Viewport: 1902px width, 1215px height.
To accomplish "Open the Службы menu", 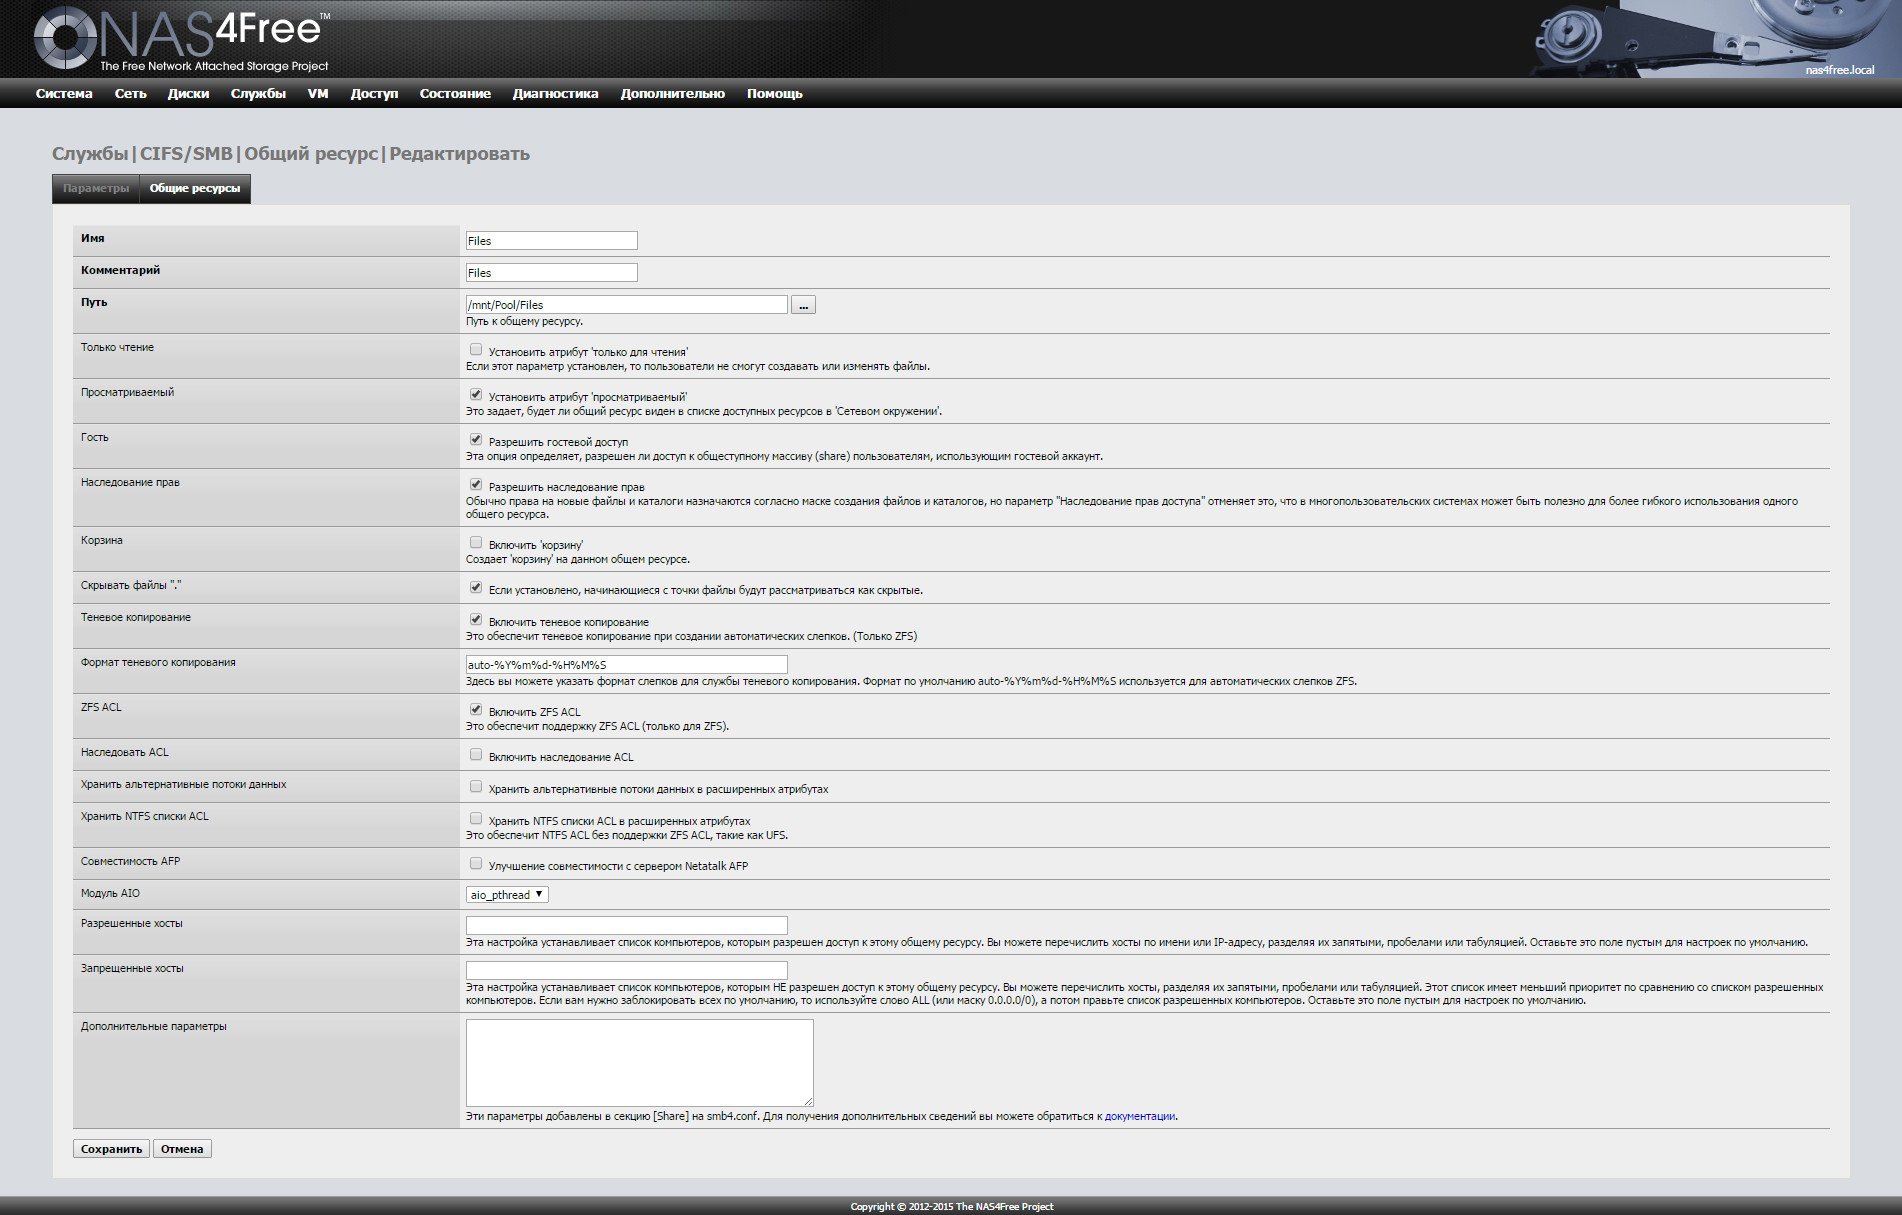I will pyautogui.click(x=258, y=94).
